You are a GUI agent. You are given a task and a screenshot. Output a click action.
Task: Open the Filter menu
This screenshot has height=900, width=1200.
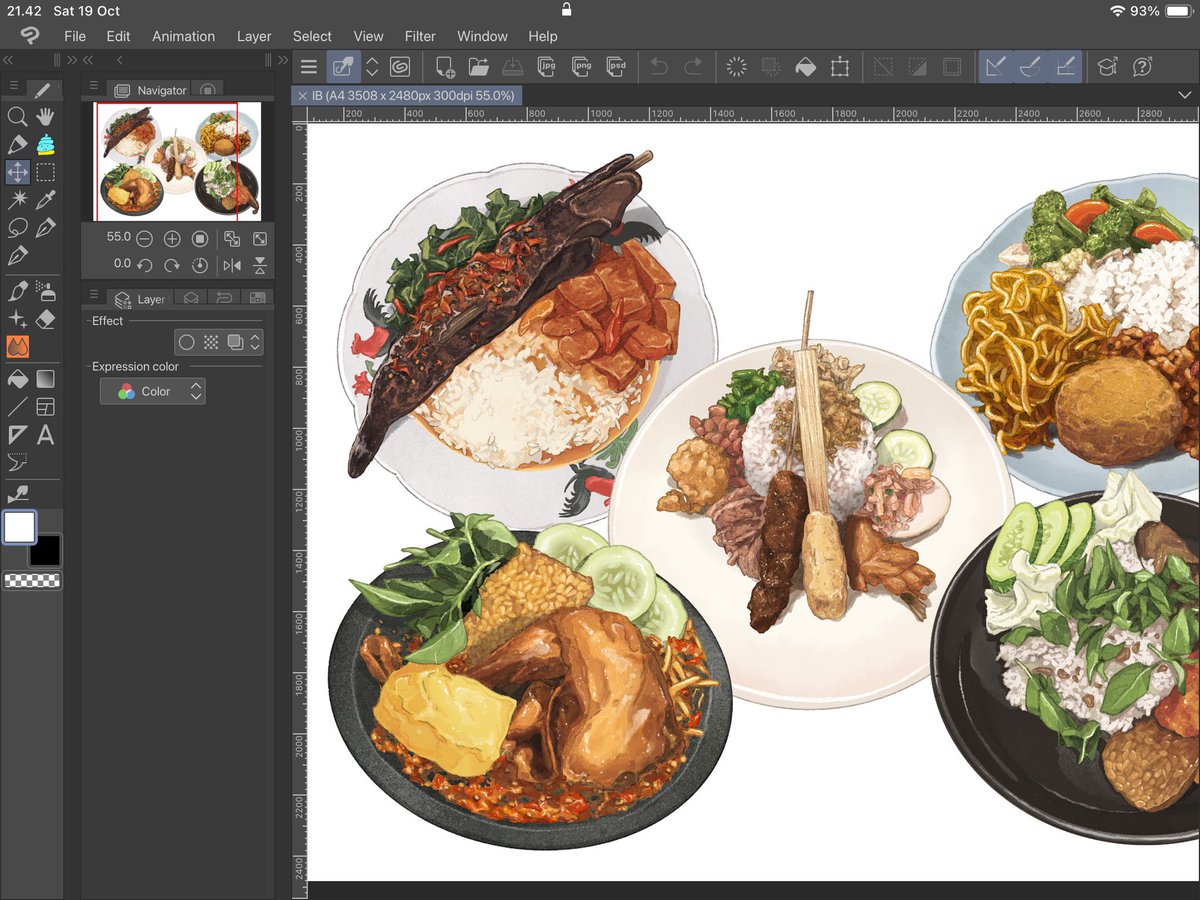click(420, 36)
